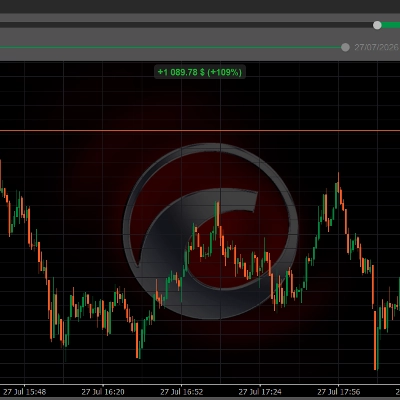Click the 27 Jul 17:56 time axis label

[339, 392]
